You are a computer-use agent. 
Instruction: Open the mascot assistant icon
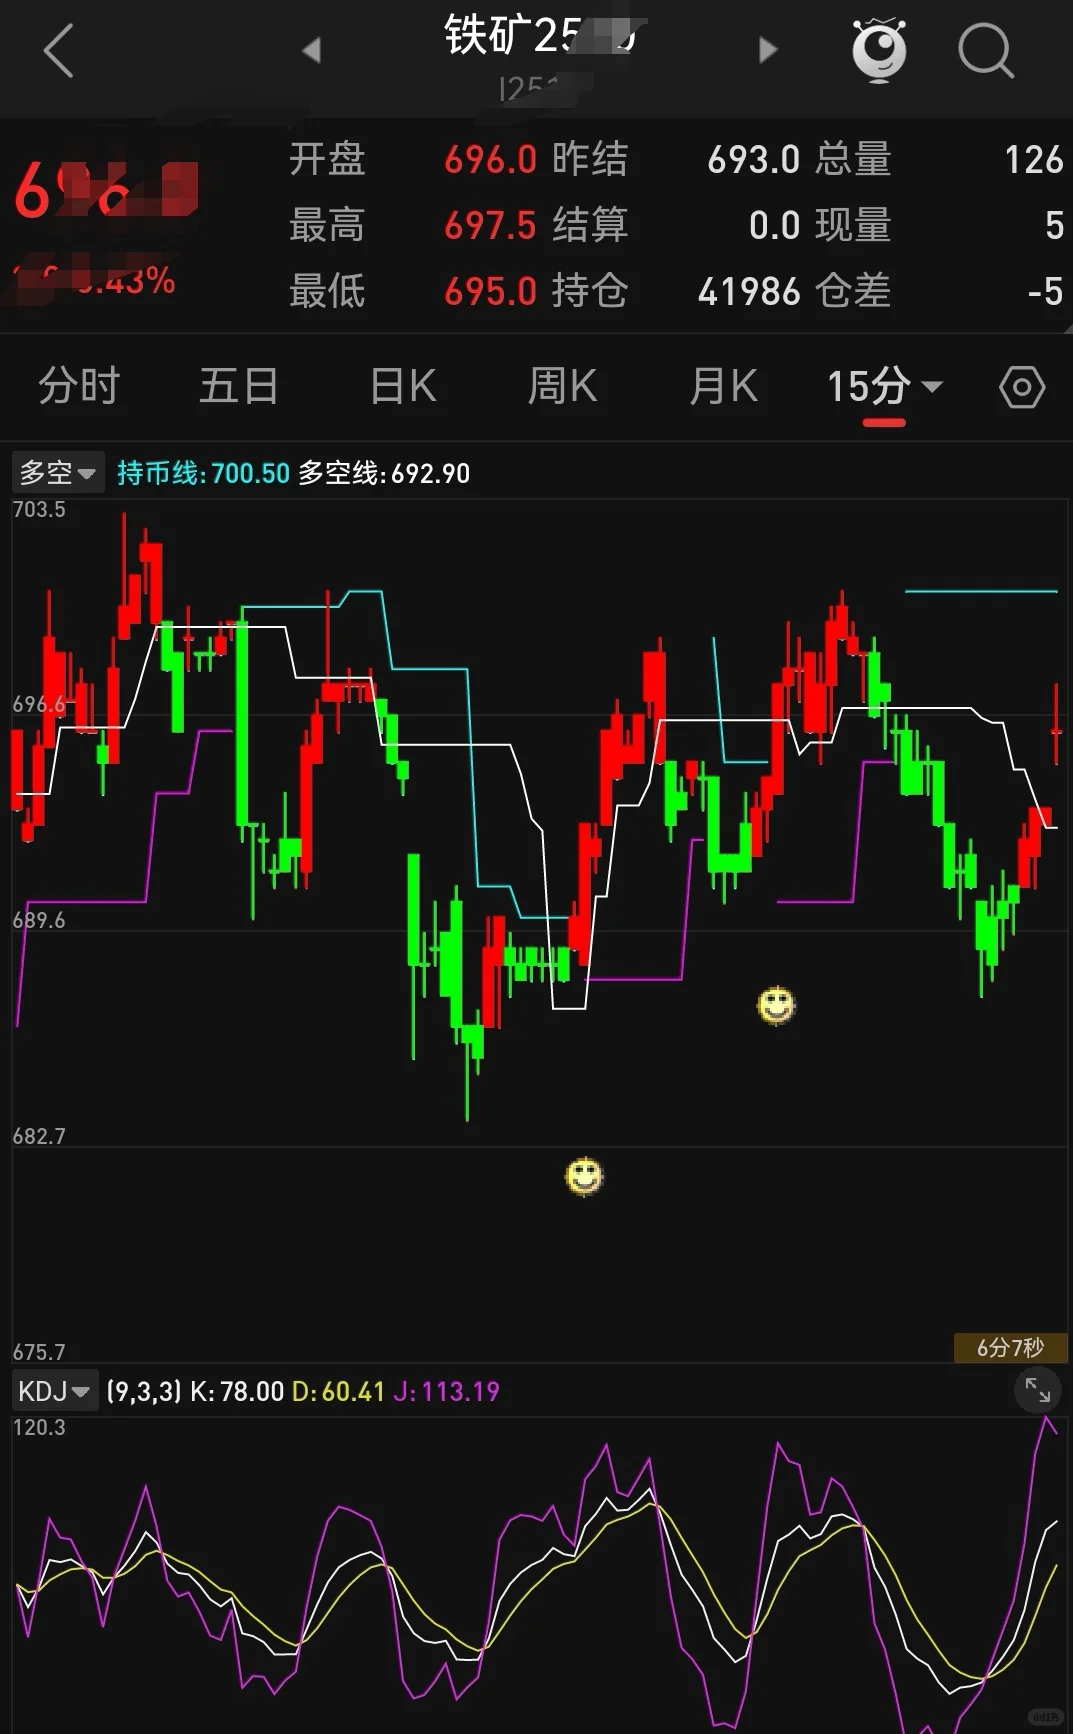pos(879,50)
